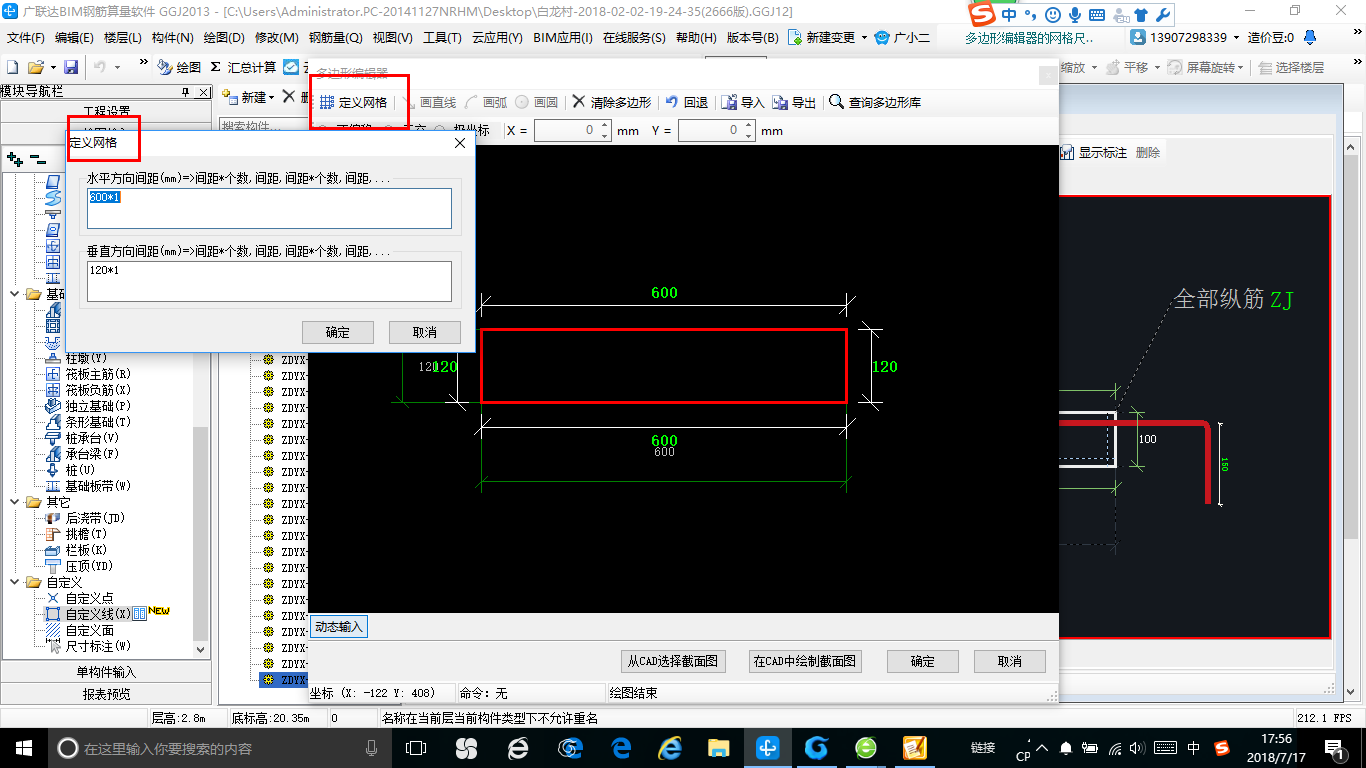
Task: Open the 文件(F) menu
Action: coord(26,37)
